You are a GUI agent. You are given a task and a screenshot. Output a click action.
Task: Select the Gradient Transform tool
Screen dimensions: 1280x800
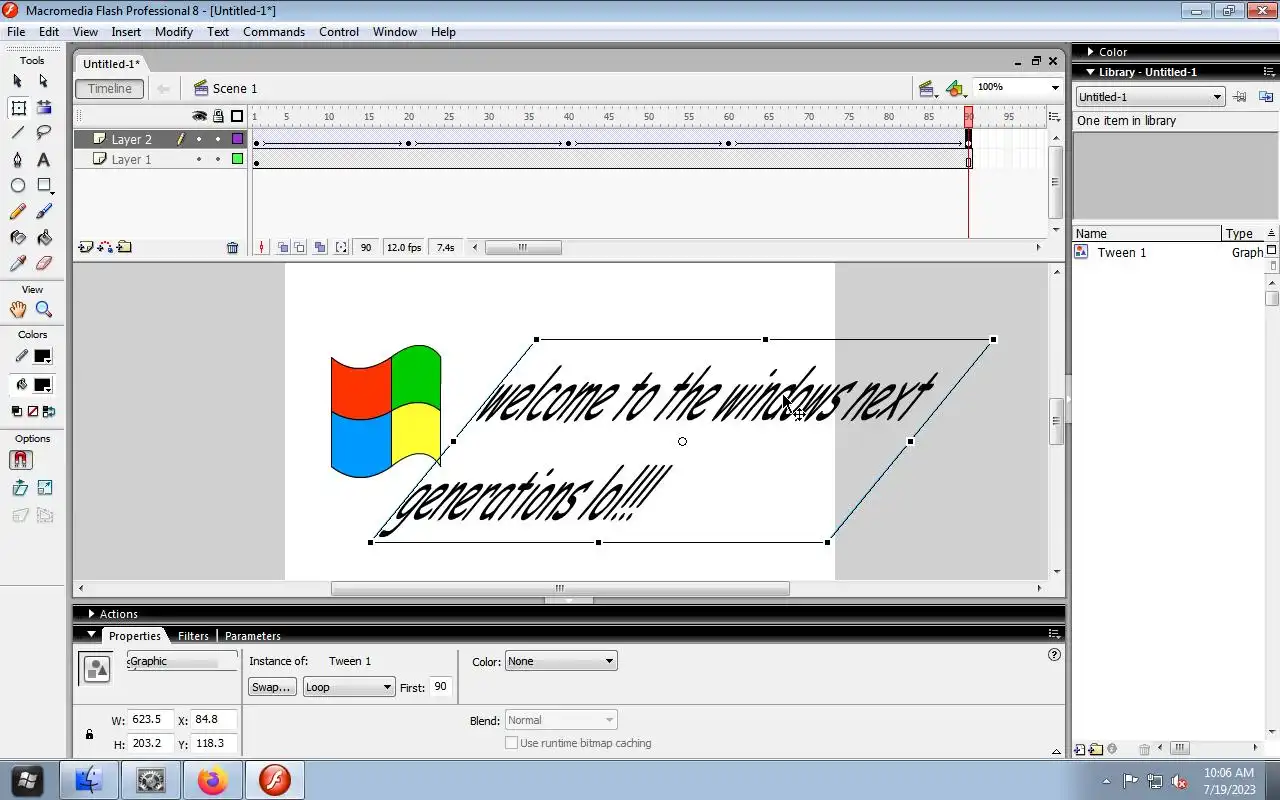point(44,107)
